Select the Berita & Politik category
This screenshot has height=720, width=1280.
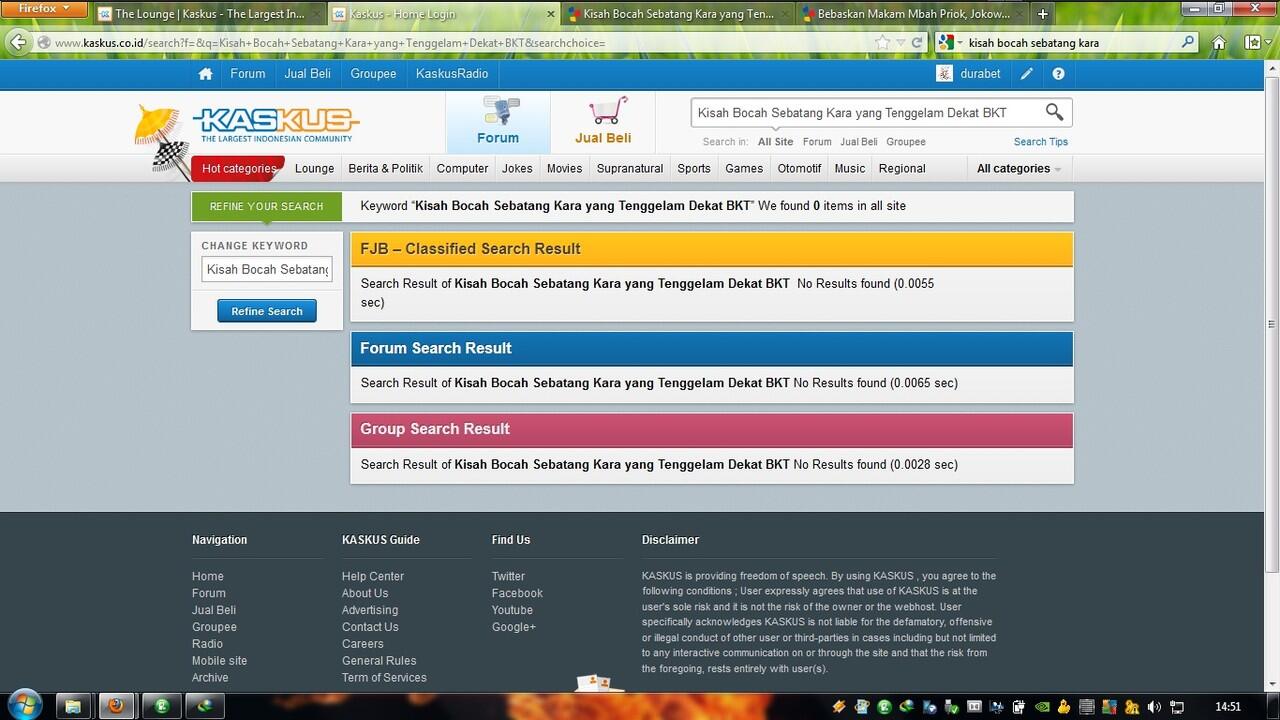pos(385,168)
